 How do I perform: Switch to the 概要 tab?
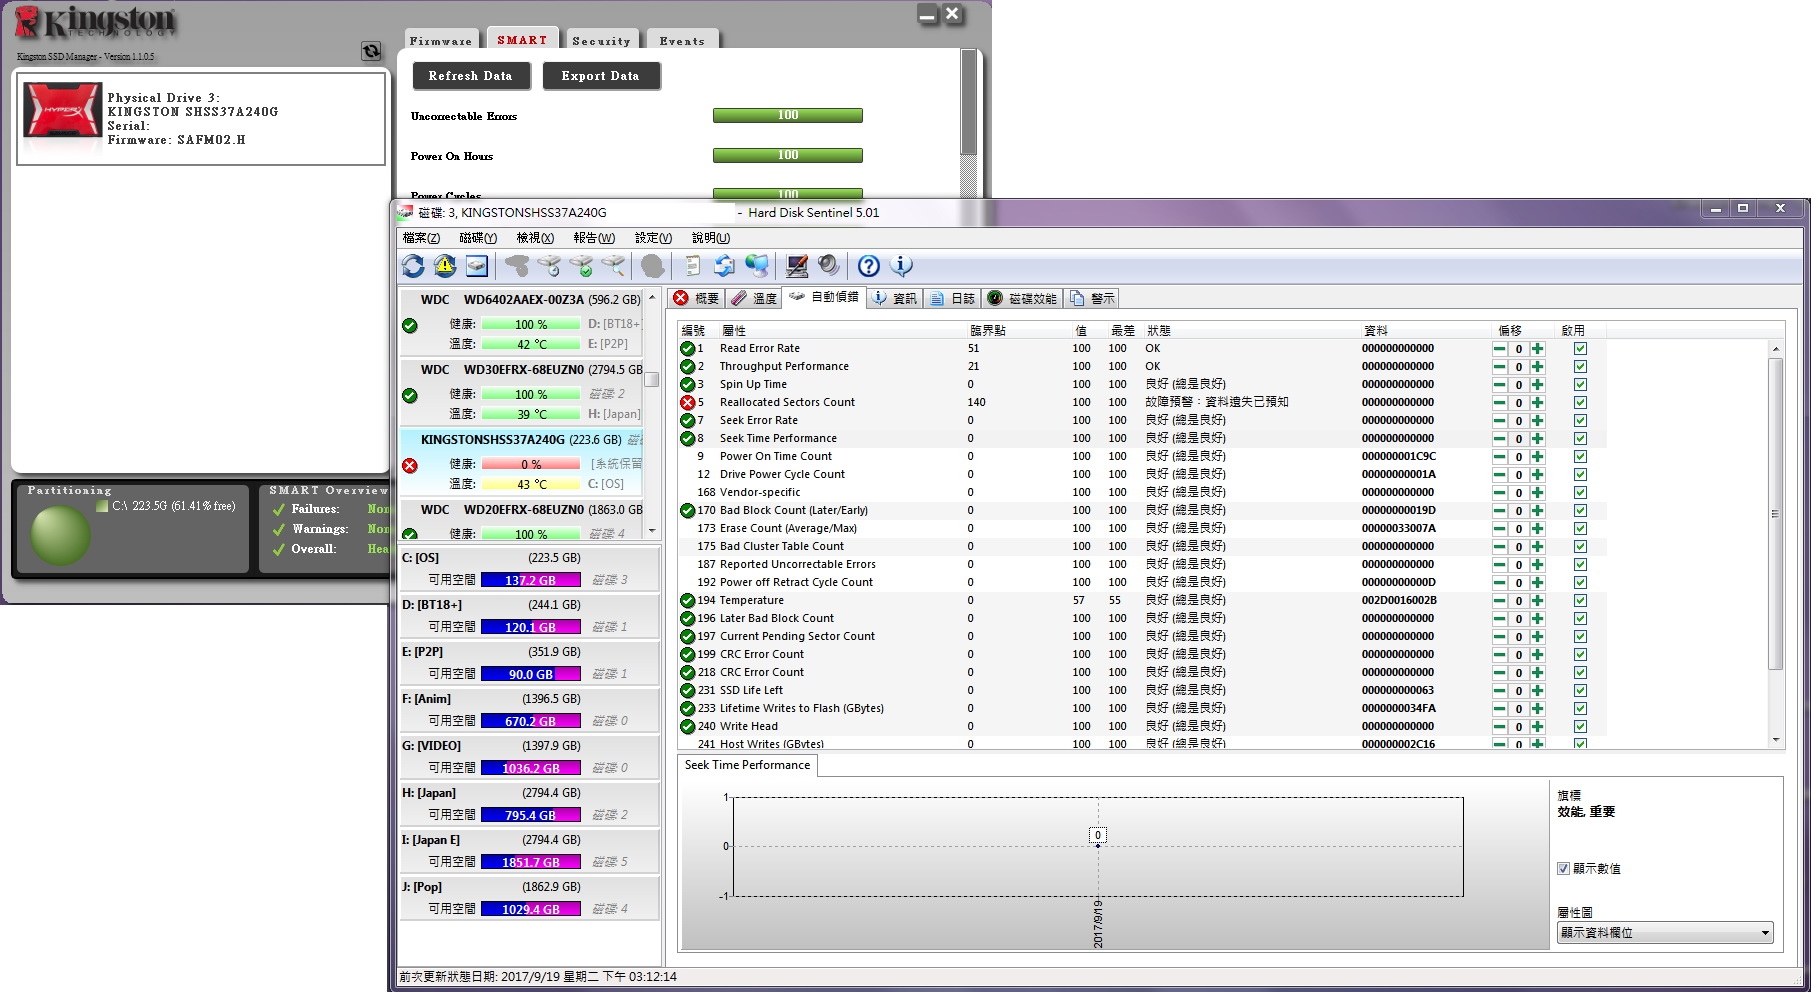coord(696,298)
